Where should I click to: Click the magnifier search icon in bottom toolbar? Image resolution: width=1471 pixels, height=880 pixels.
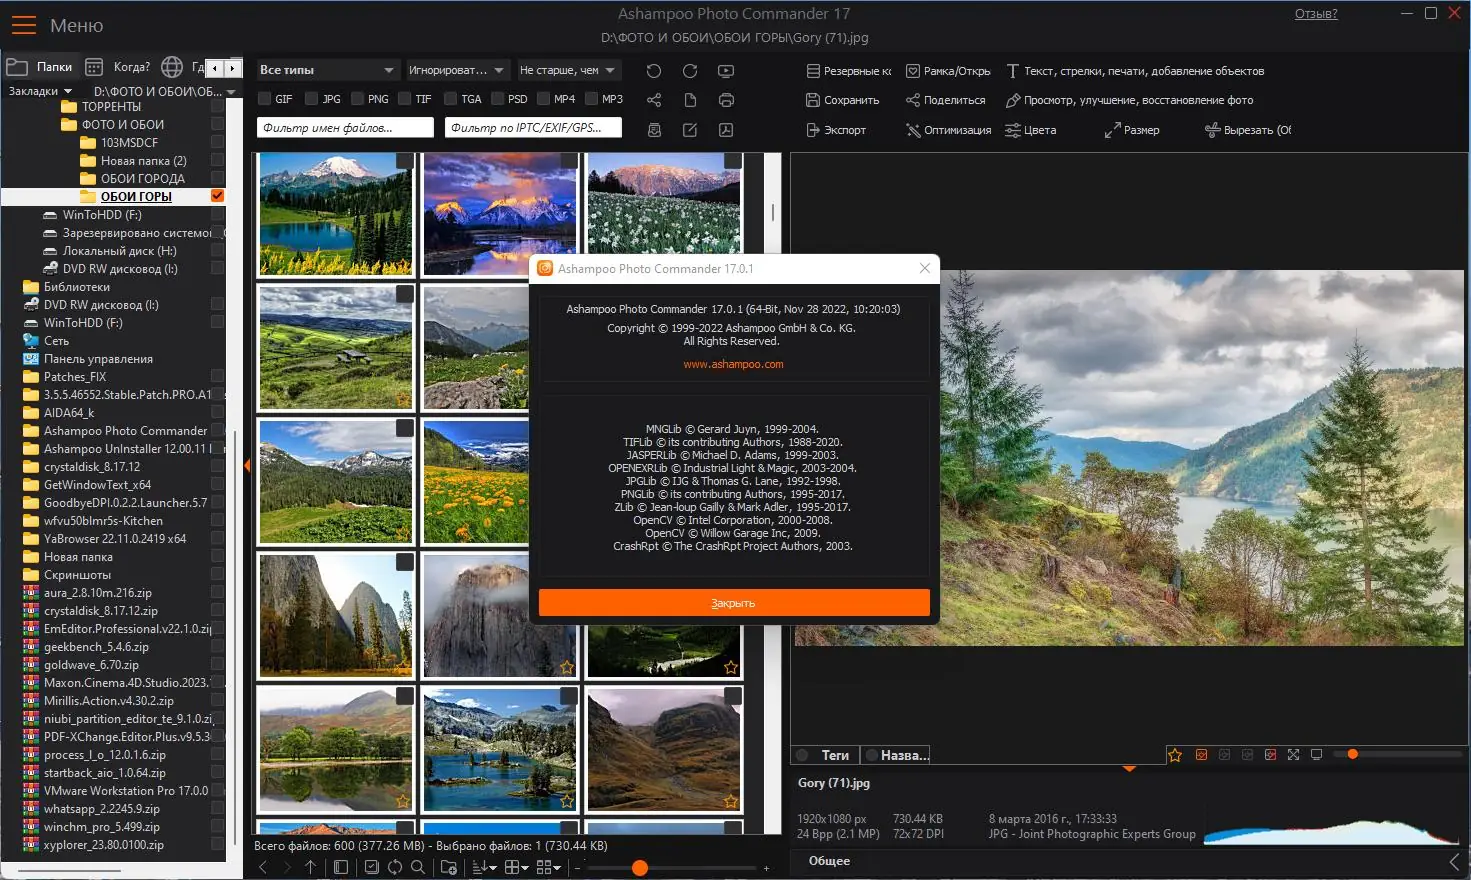coord(418,867)
